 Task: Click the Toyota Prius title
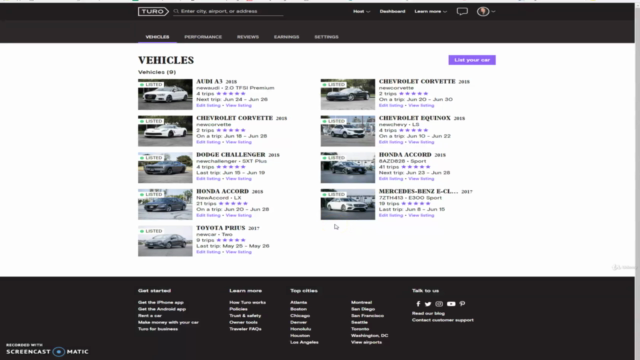(x=221, y=228)
